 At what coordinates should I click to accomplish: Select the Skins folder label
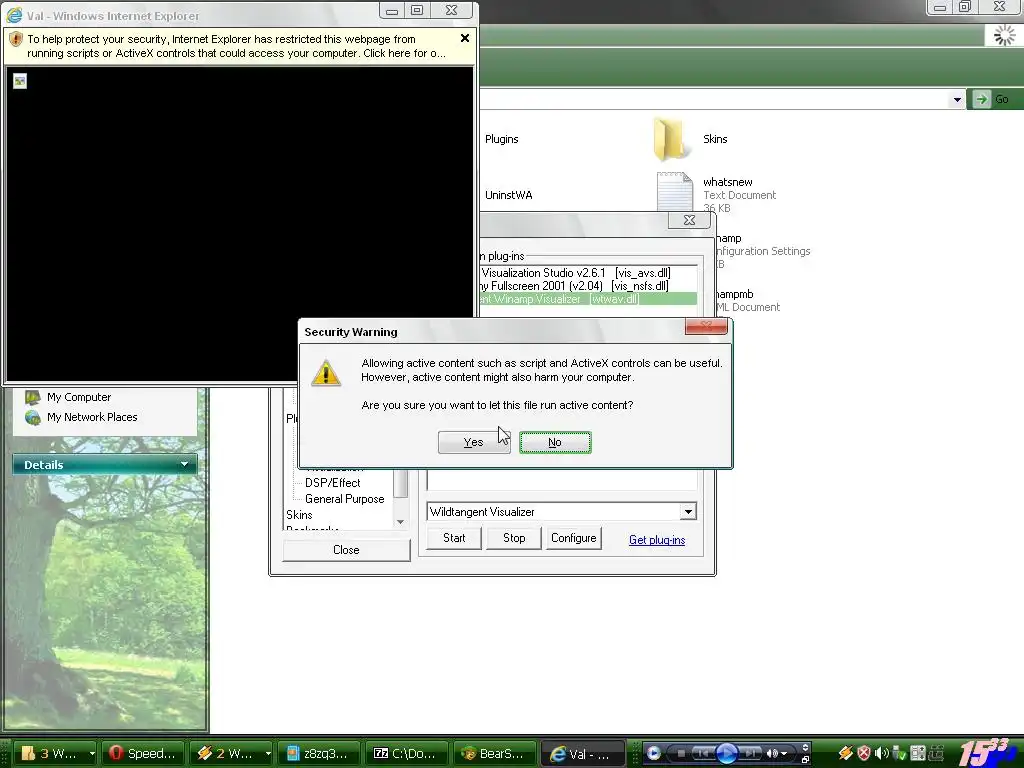[x=715, y=139]
